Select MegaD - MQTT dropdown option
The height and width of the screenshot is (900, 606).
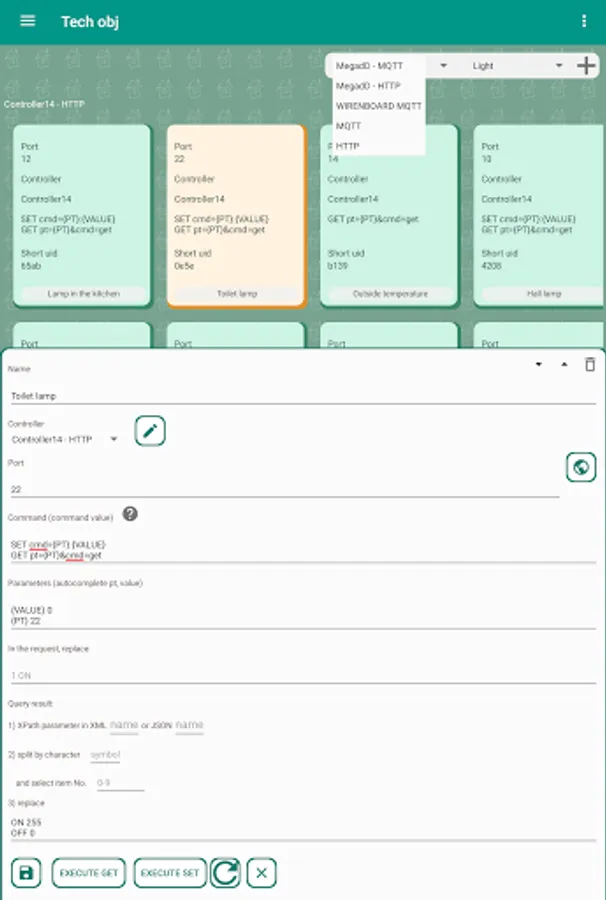pos(379,66)
